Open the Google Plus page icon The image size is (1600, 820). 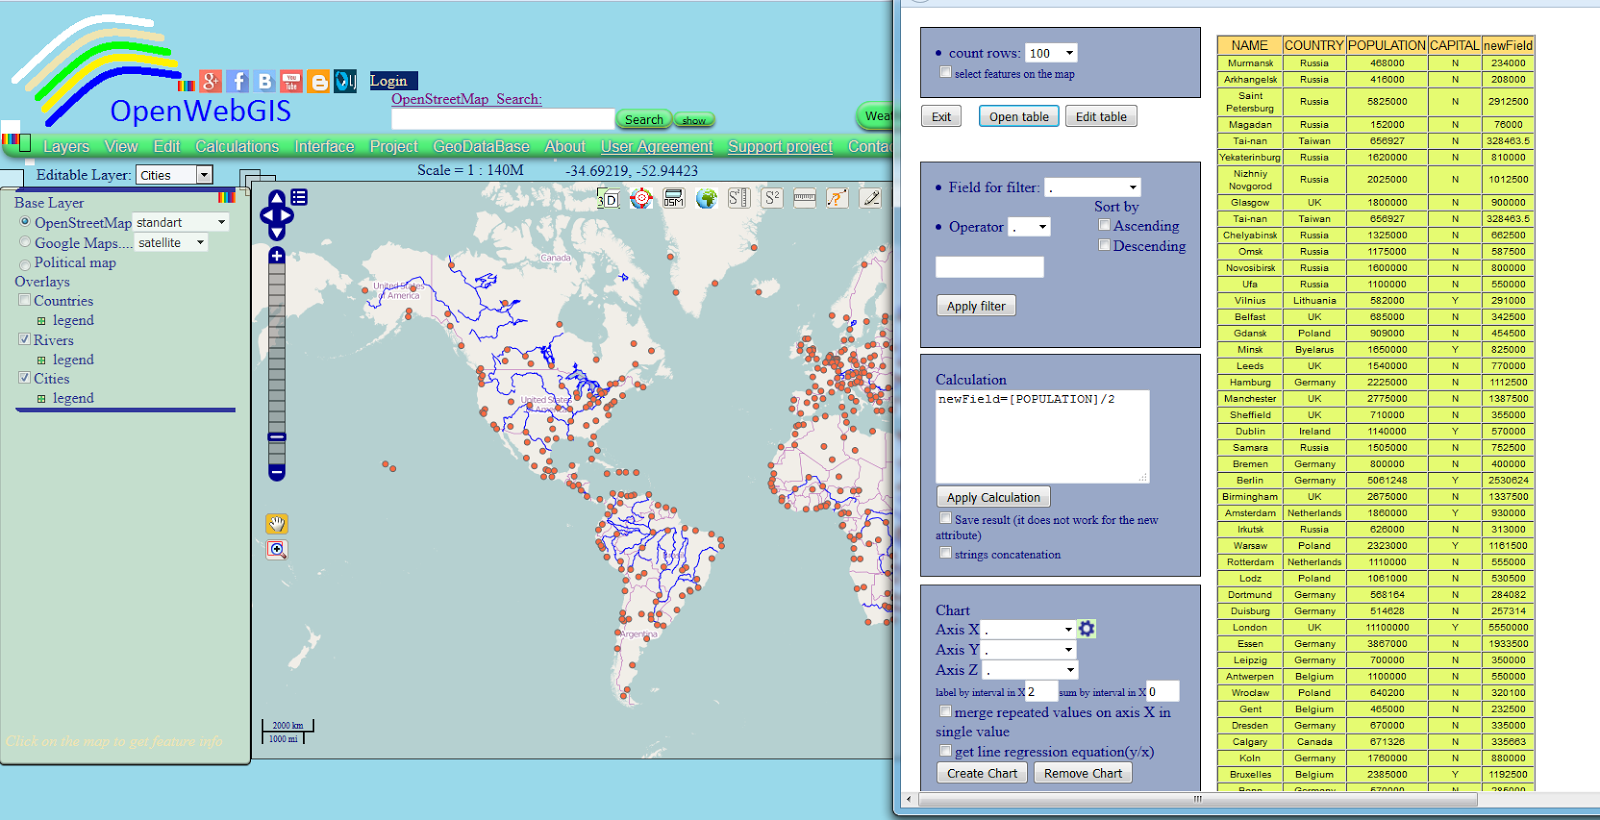click(210, 81)
